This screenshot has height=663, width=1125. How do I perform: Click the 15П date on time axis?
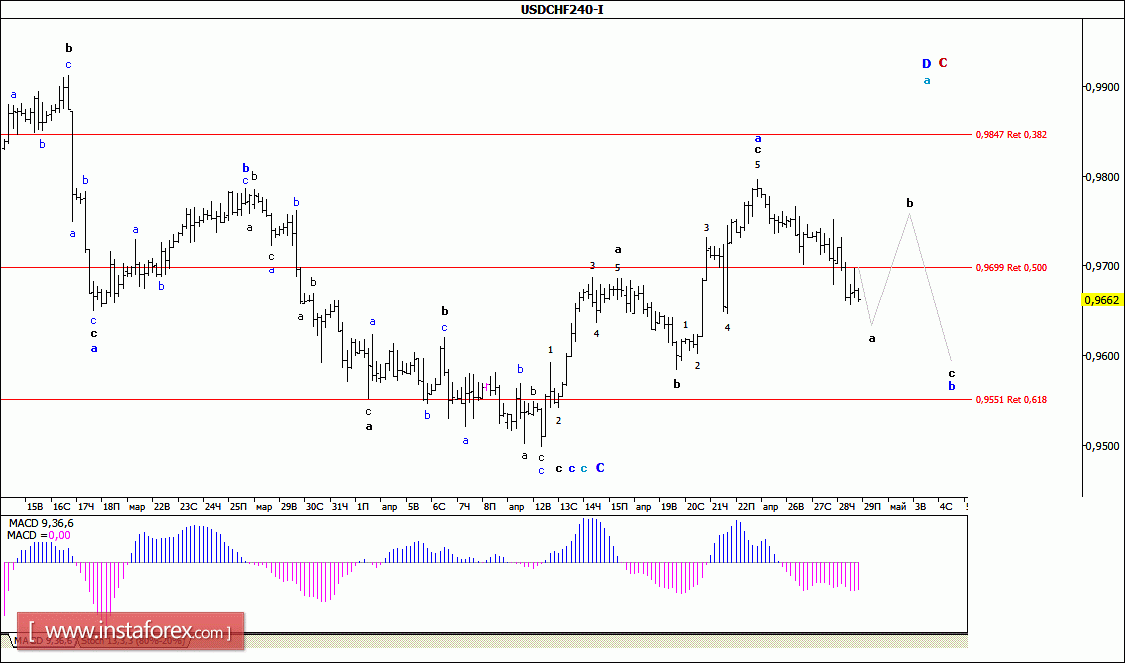click(x=618, y=507)
